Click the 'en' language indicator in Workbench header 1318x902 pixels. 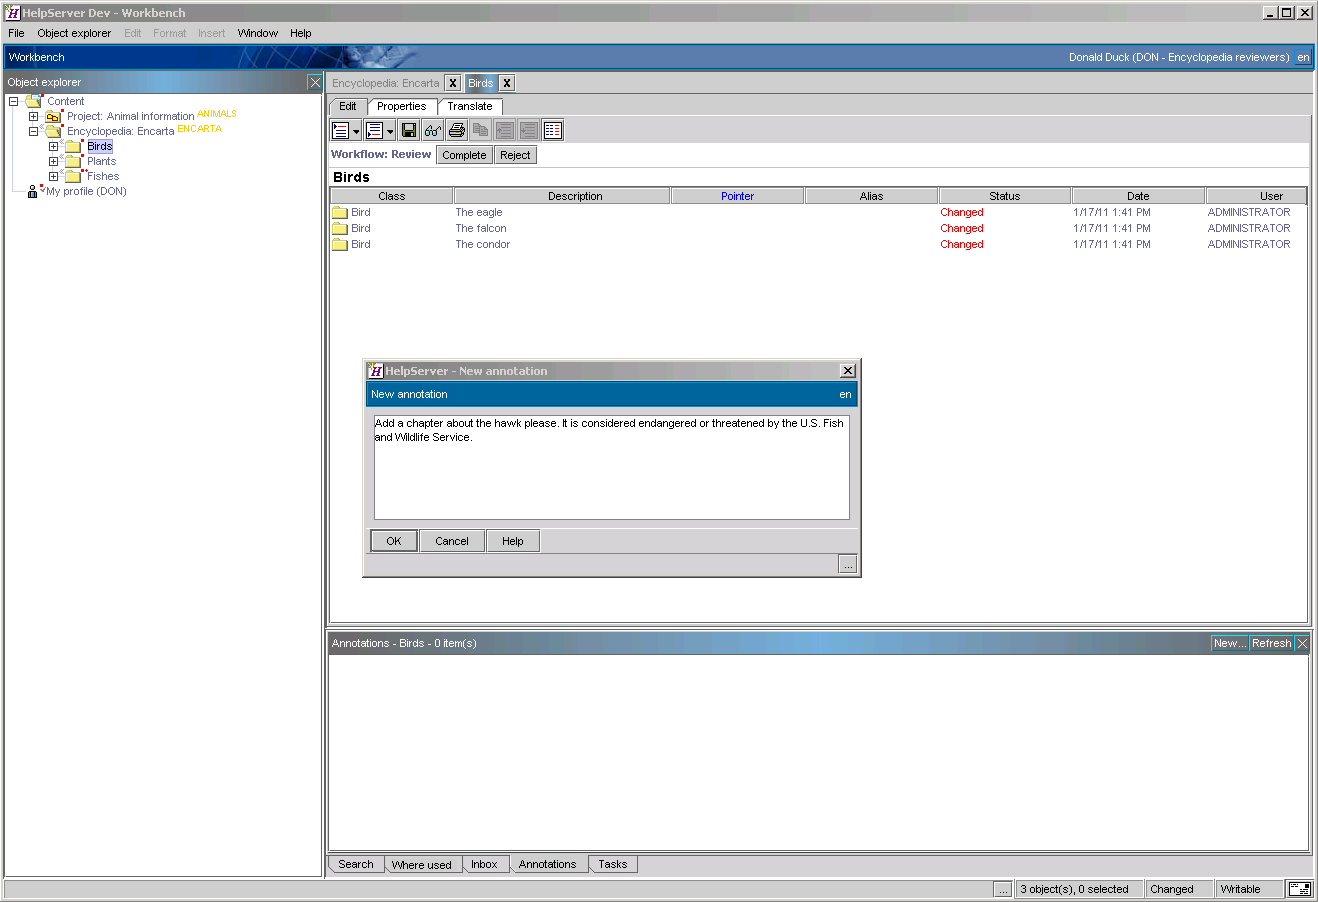coord(1303,57)
